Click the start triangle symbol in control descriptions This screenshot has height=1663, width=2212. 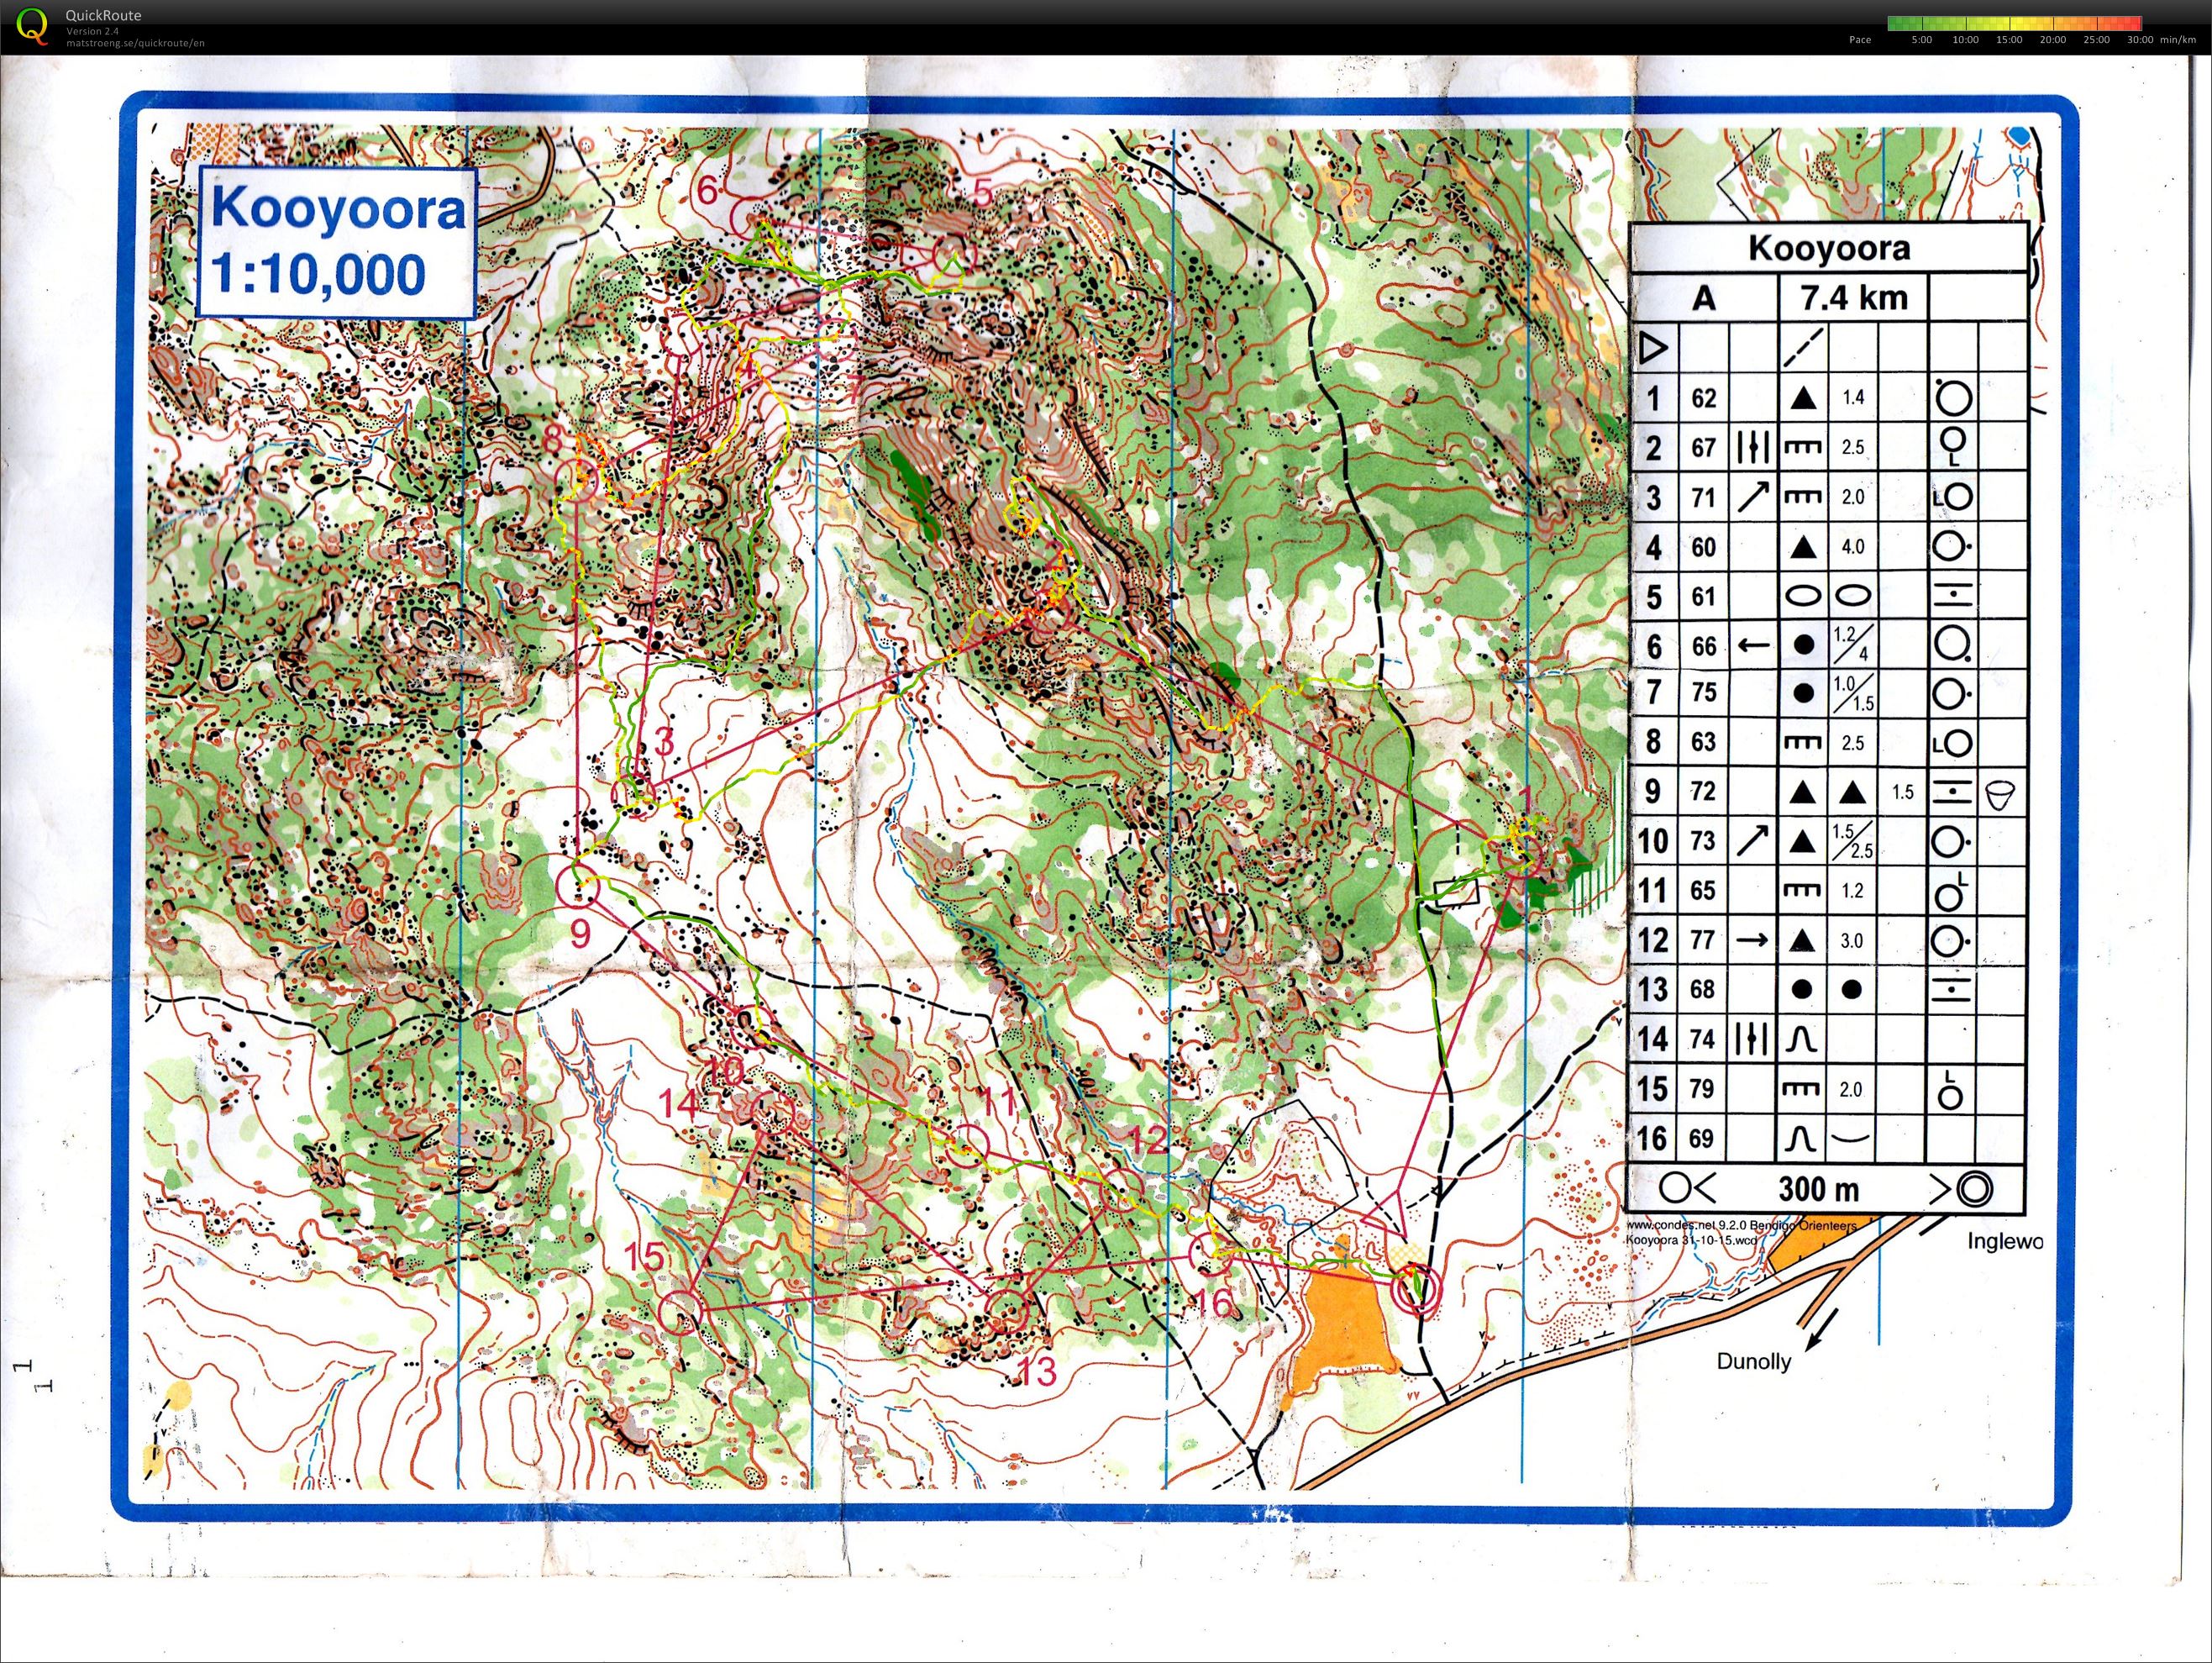click(x=1654, y=348)
